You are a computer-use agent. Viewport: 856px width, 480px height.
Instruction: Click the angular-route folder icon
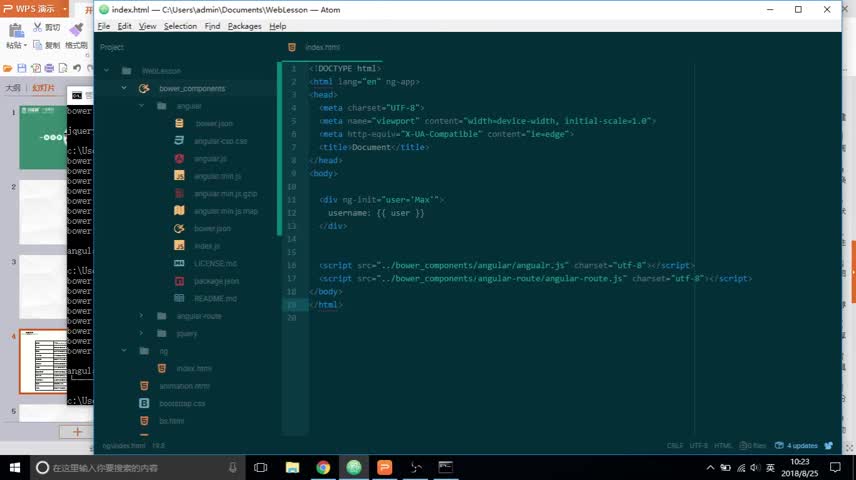tap(162, 316)
